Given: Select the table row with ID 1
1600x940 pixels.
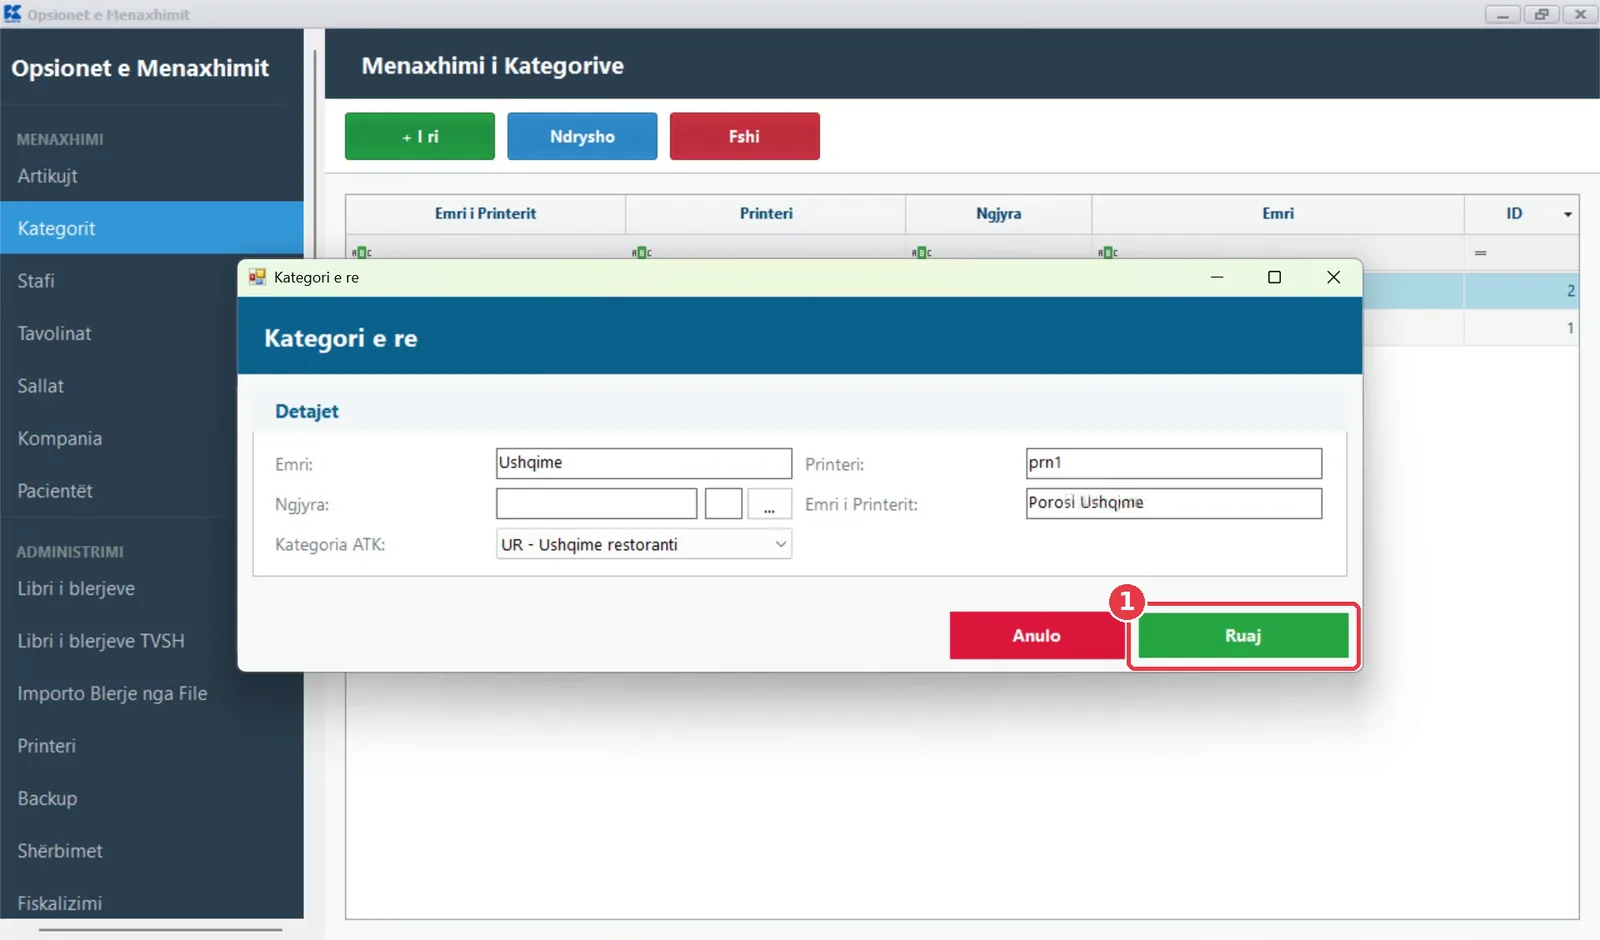Looking at the screenshot, I should tap(1471, 328).
